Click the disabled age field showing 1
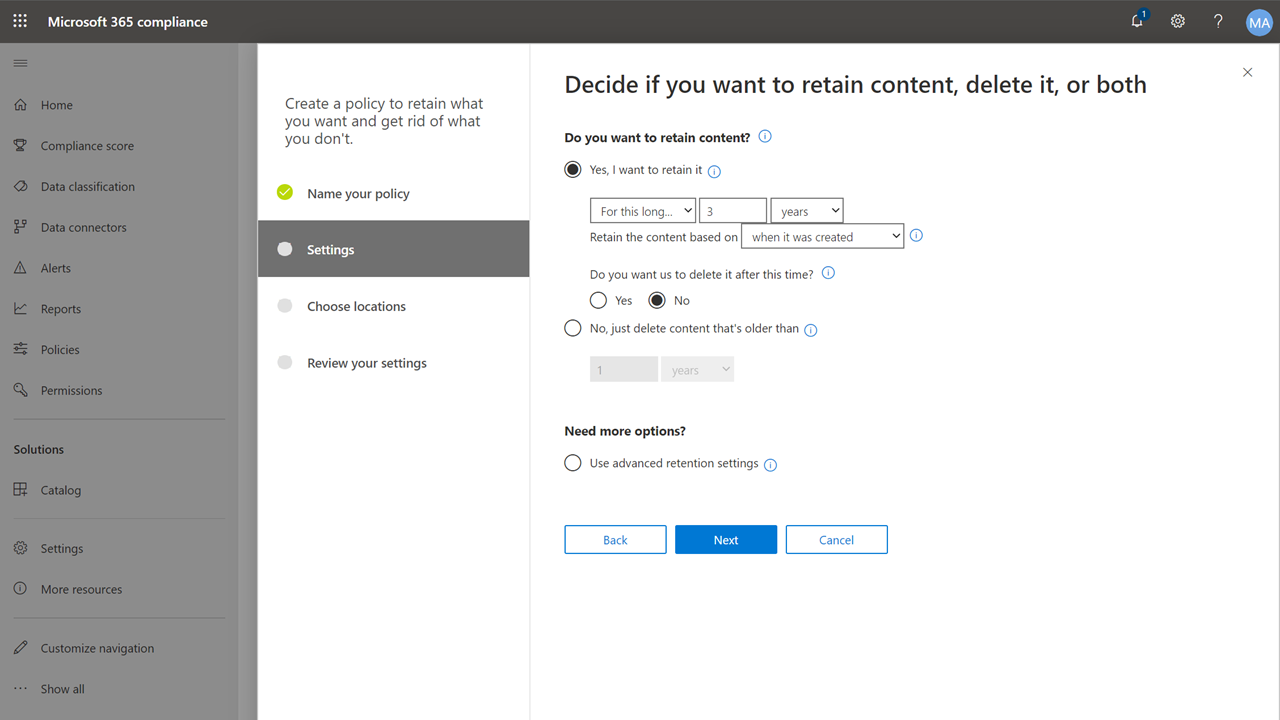 (624, 370)
